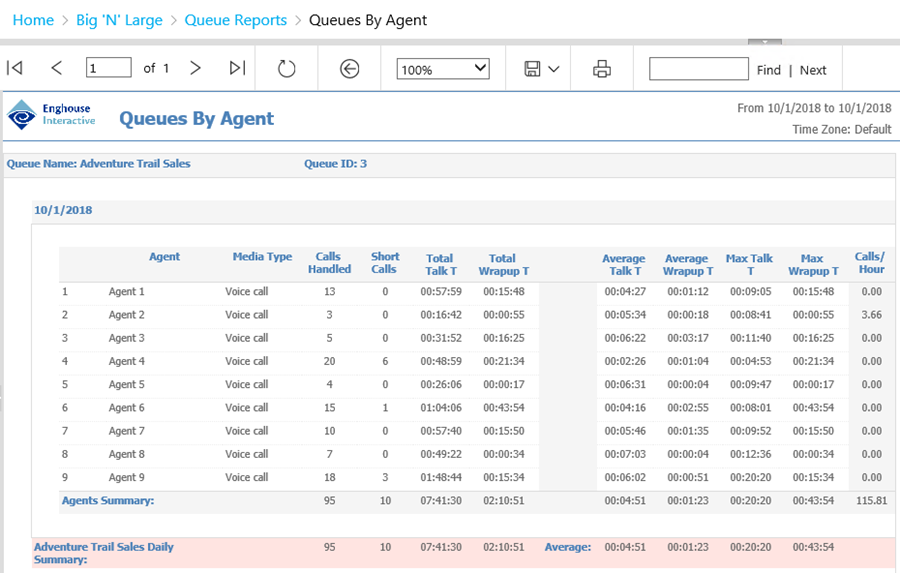Click Next search result button
The width and height of the screenshot is (900, 573).
(x=813, y=70)
